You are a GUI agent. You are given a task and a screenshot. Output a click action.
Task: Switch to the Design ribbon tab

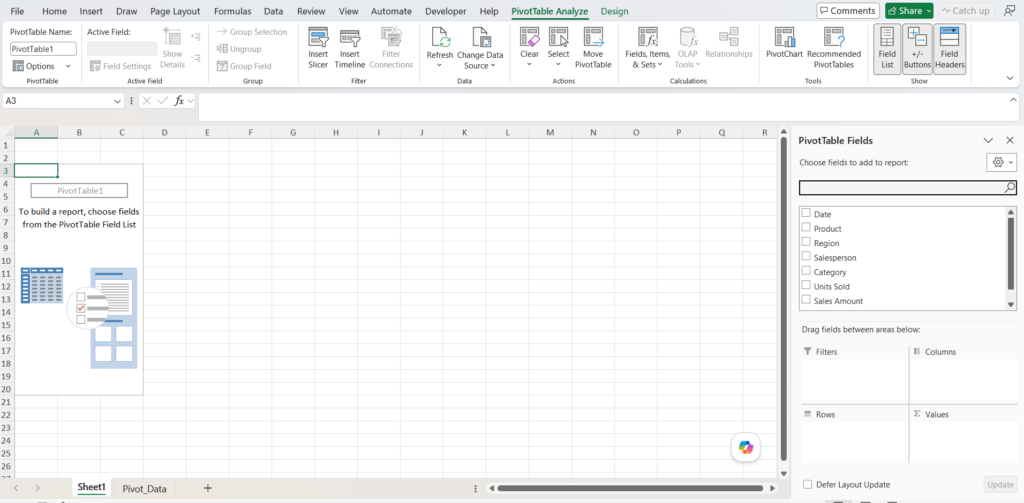pyautogui.click(x=615, y=11)
